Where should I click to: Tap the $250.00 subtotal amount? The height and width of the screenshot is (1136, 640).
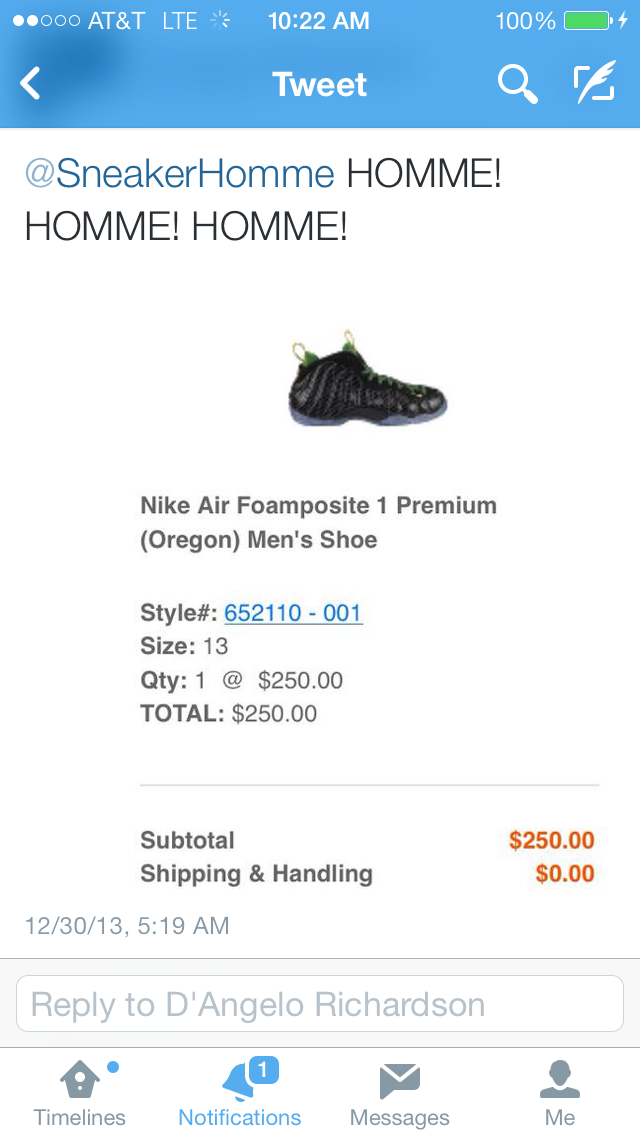point(552,840)
